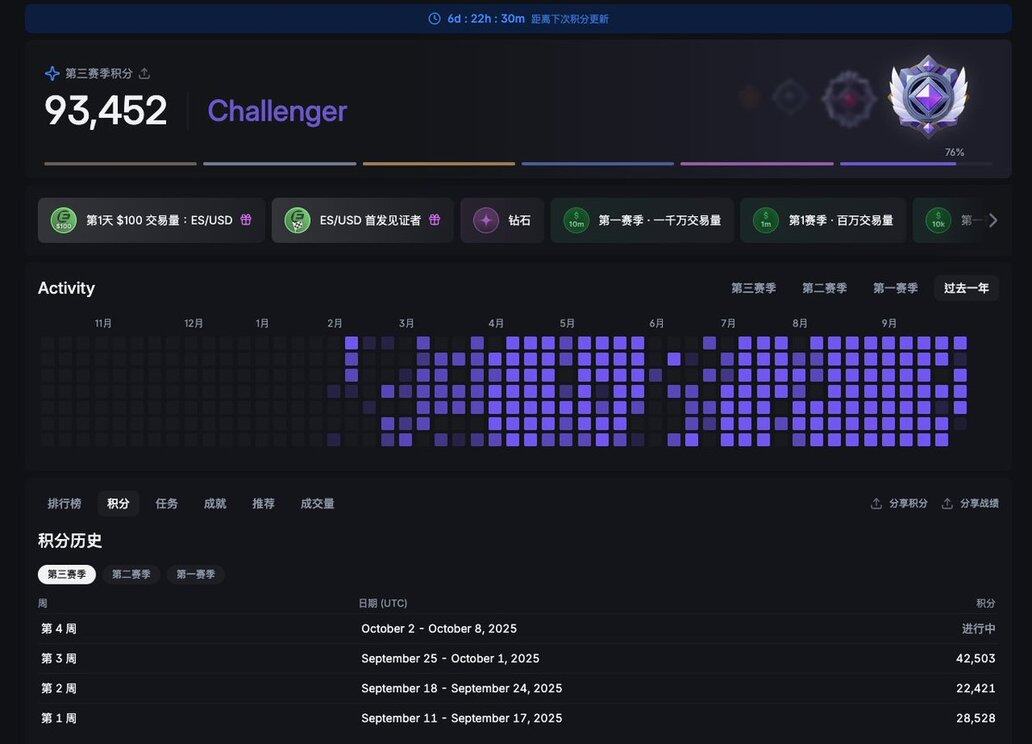Click the 分享积分 button
The width and height of the screenshot is (1032, 744).
pyautogui.click(x=899, y=503)
